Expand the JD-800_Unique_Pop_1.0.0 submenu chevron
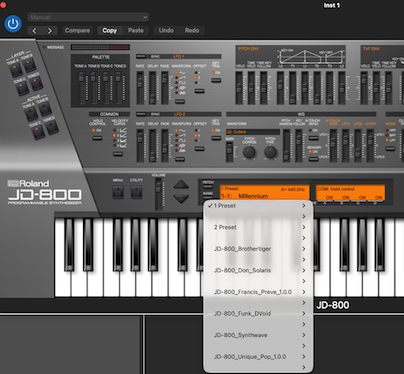 pos(304,357)
